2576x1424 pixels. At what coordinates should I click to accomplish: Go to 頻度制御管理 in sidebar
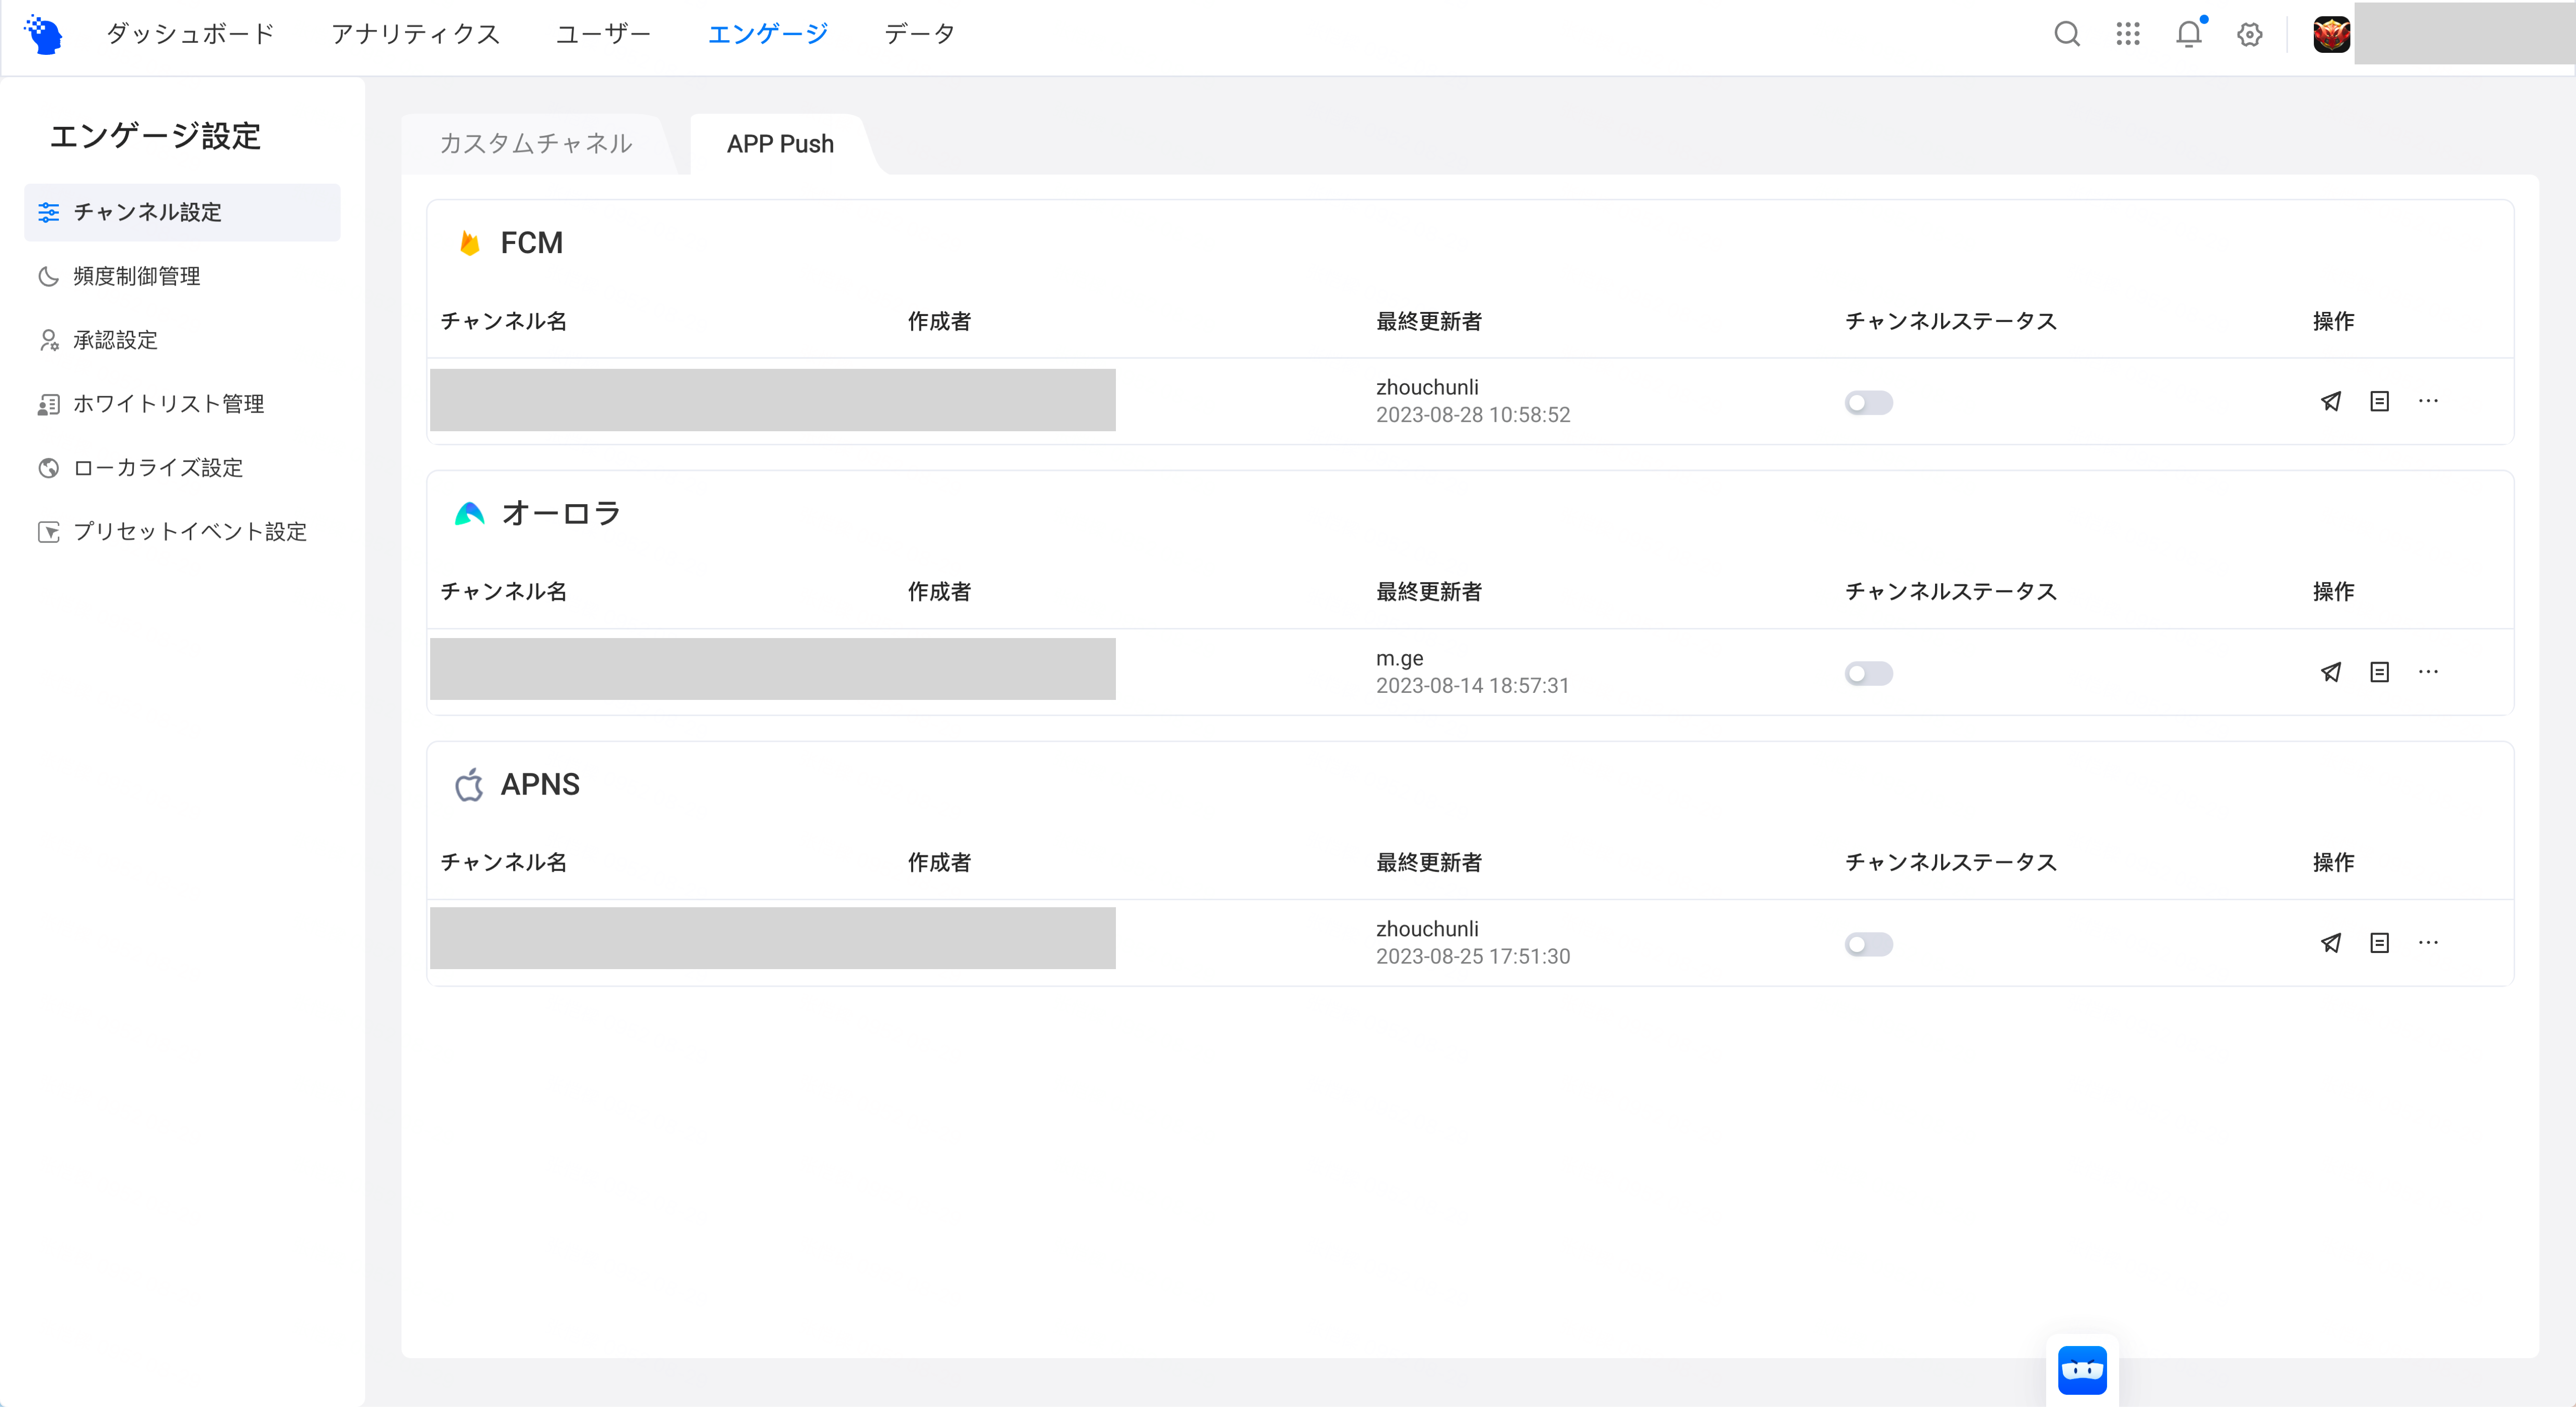(137, 276)
